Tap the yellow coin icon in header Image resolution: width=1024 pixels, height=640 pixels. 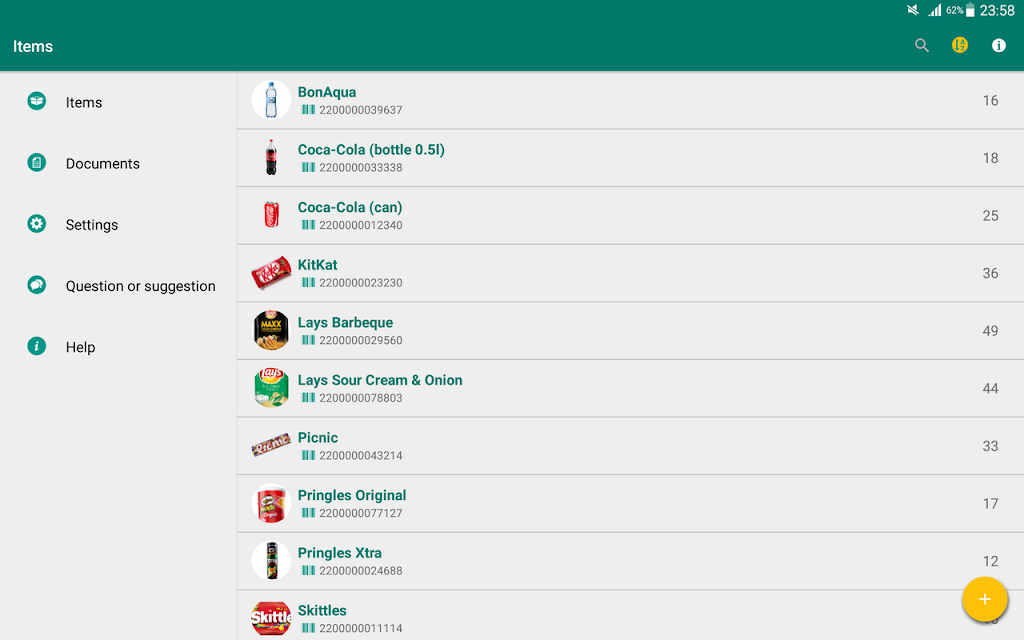click(x=959, y=46)
